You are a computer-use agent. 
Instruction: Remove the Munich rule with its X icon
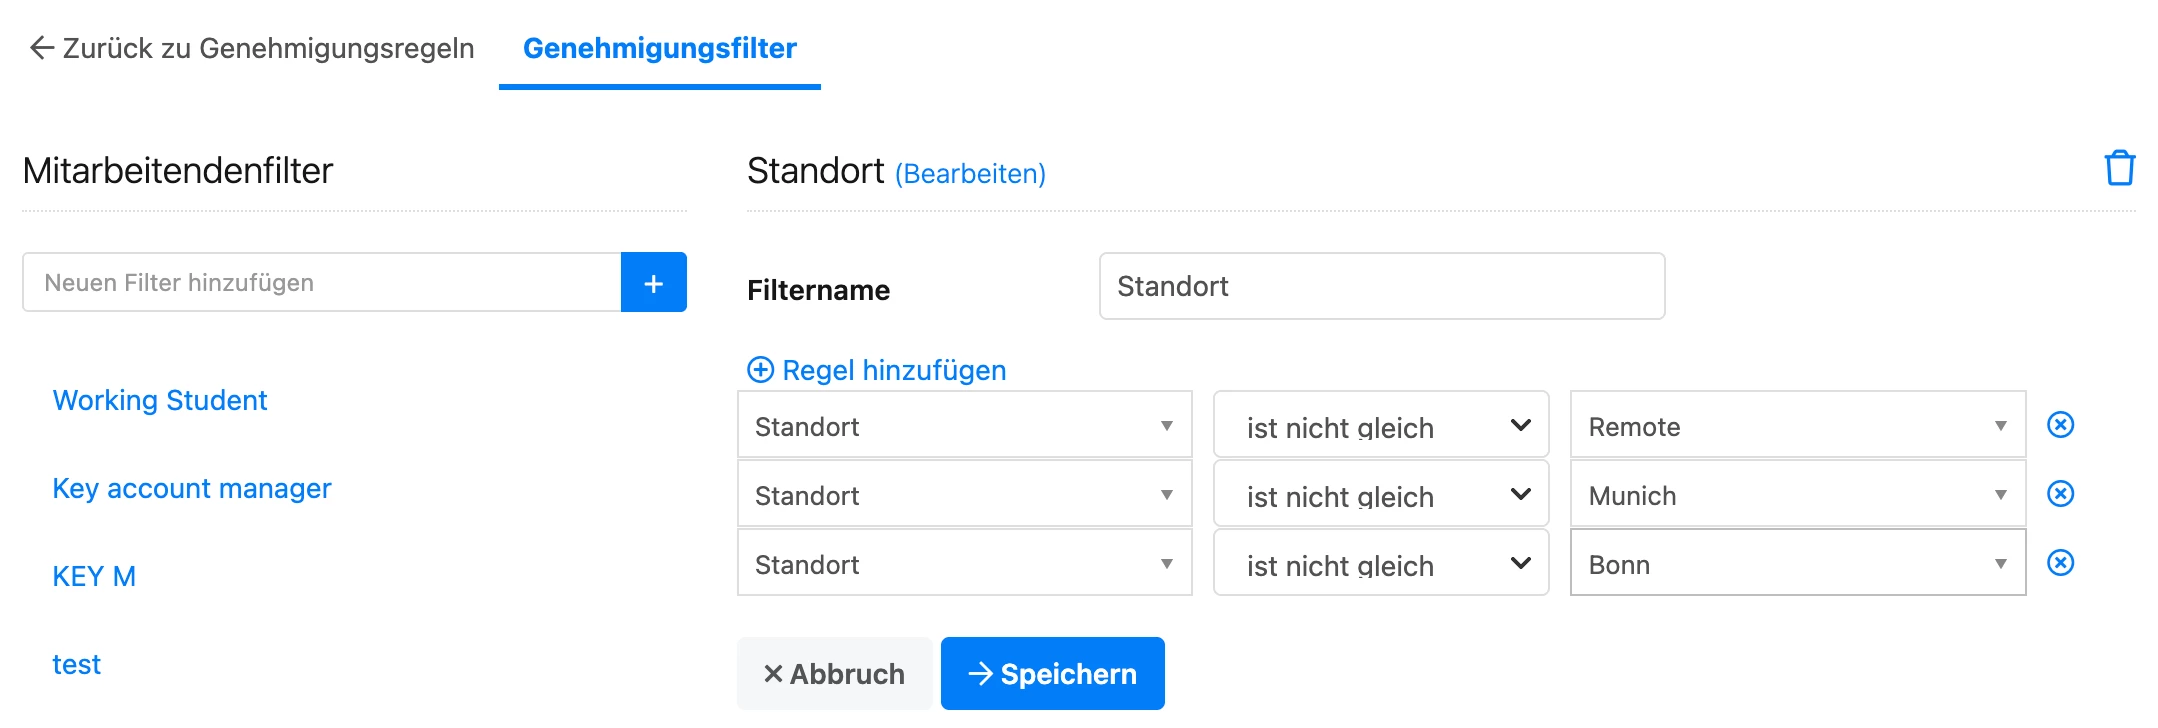click(x=2060, y=494)
